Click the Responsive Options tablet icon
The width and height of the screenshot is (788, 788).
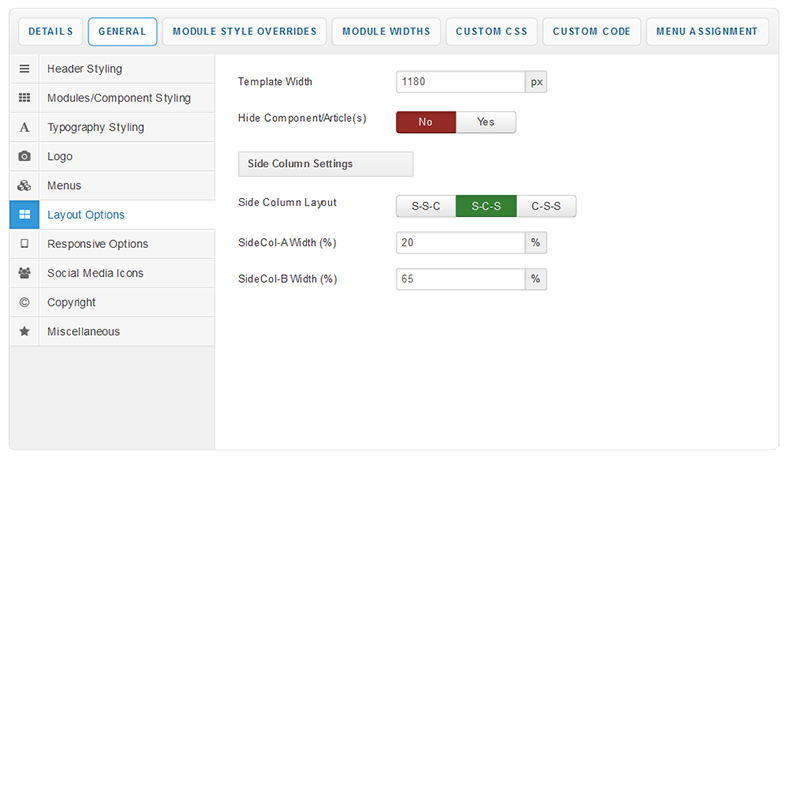click(x=24, y=244)
